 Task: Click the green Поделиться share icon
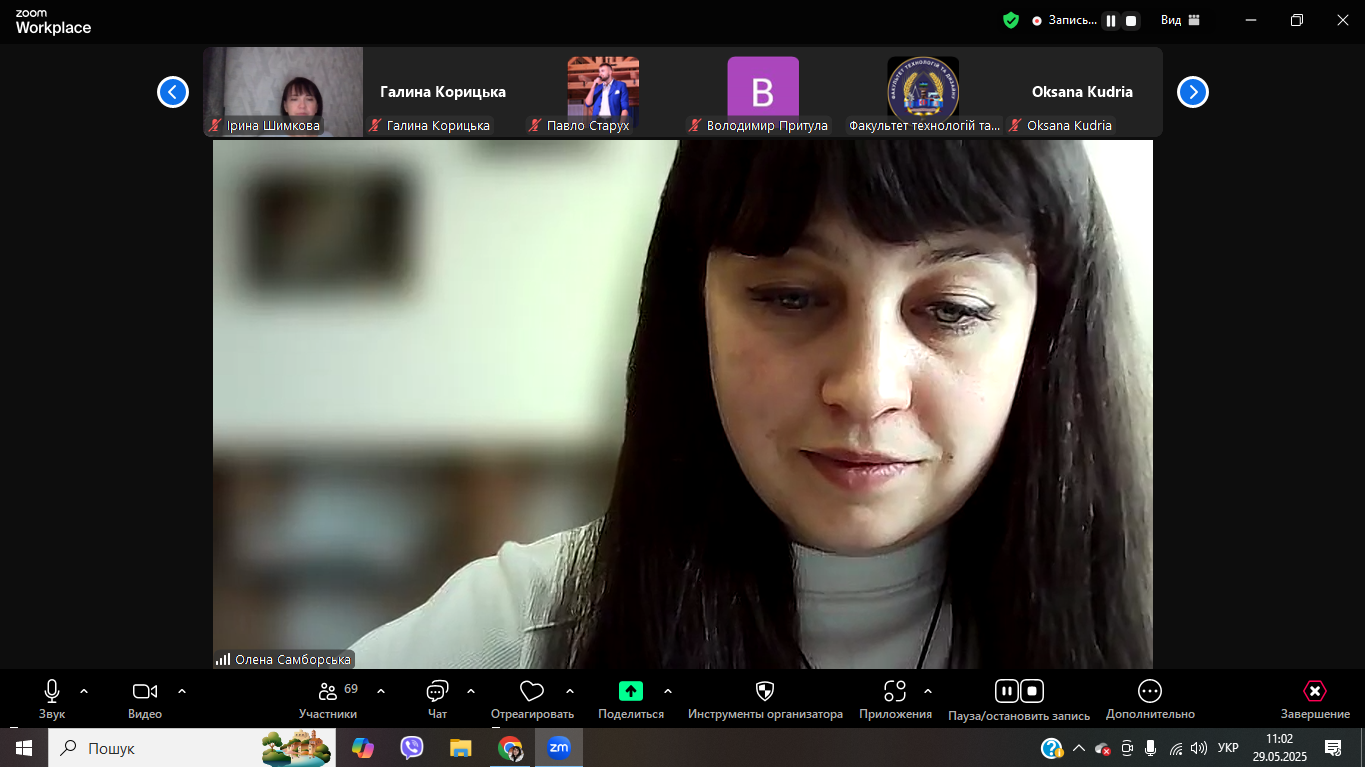pyautogui.click(x=629, y=690)
